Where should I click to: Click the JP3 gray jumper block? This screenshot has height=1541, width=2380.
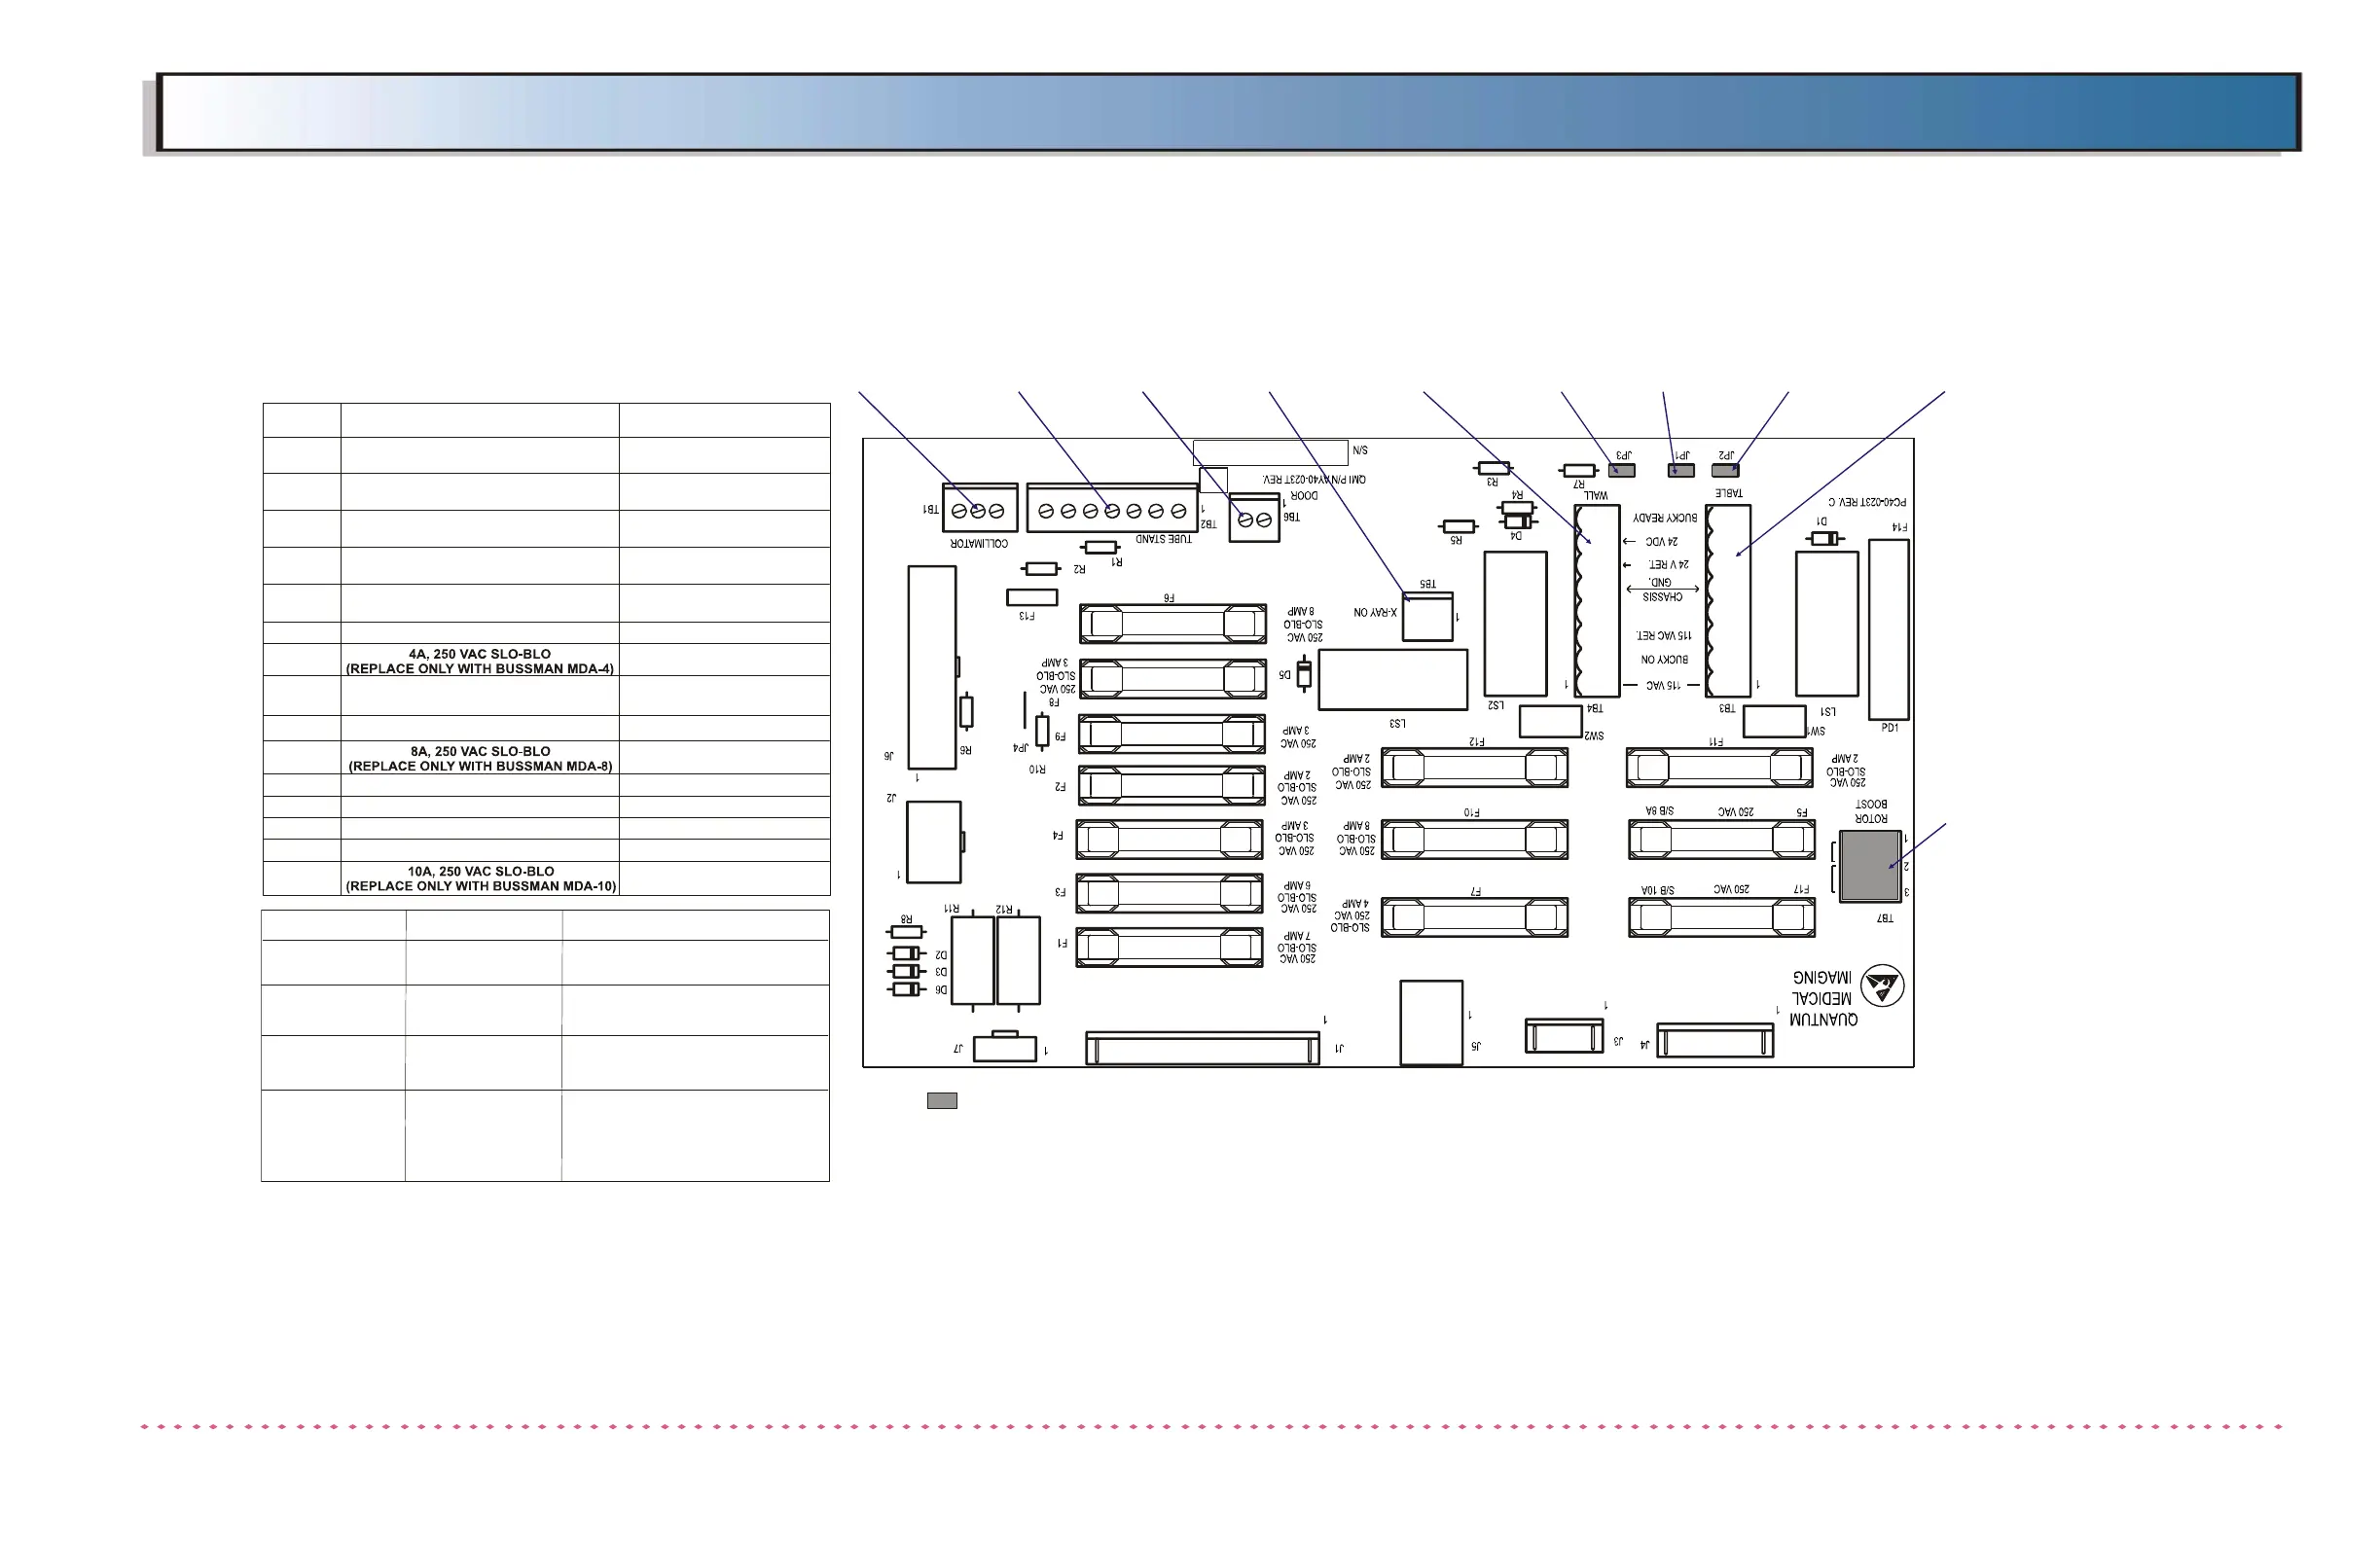(x=1621, y=470)
